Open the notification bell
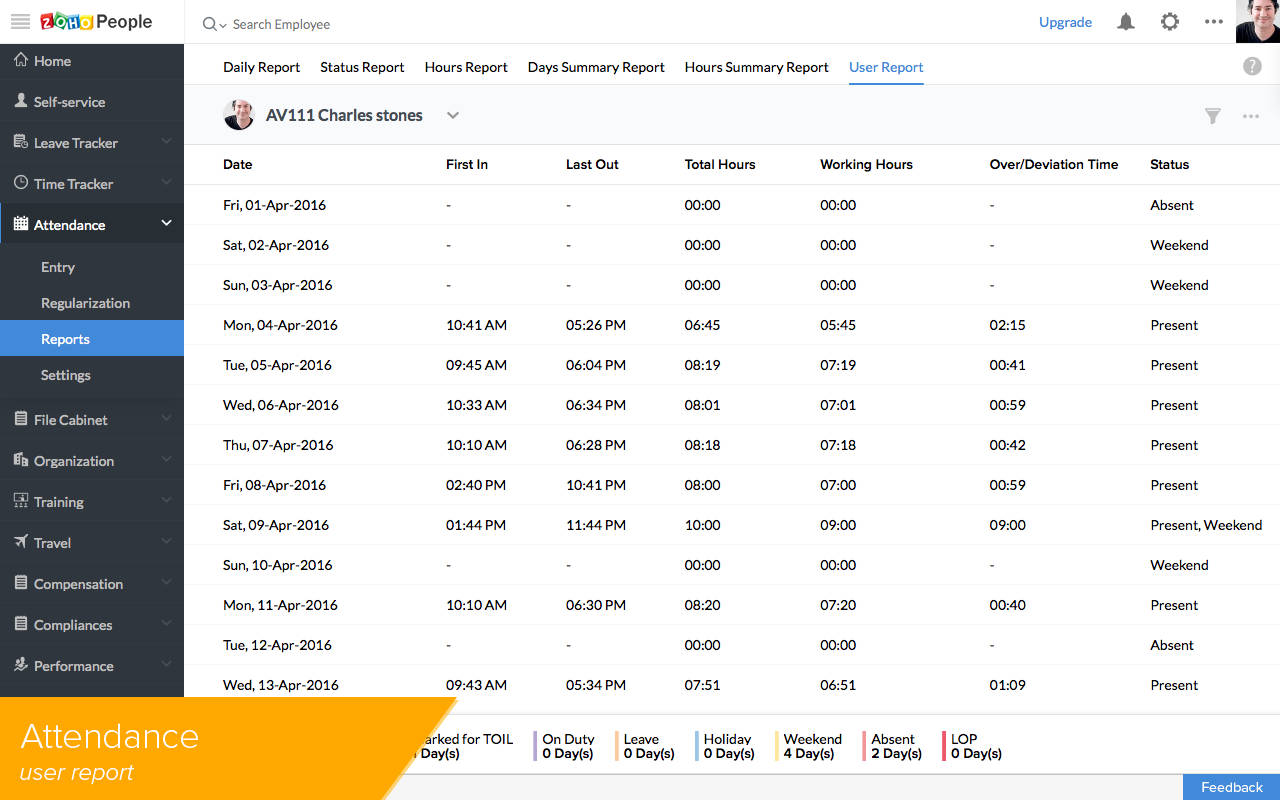This screenshot has width=1280, height=800. click(x=1125, y=21)
